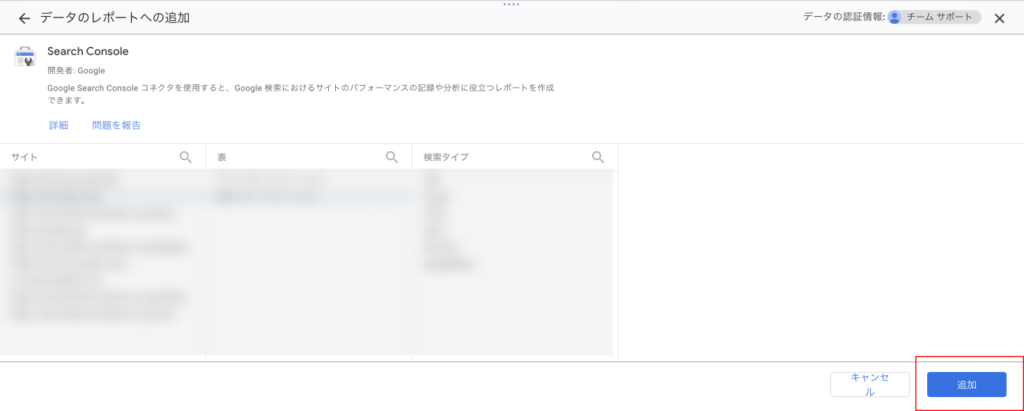Click the Search Console title text
This screenshot has width=1024, height=411.
[88, 51]
